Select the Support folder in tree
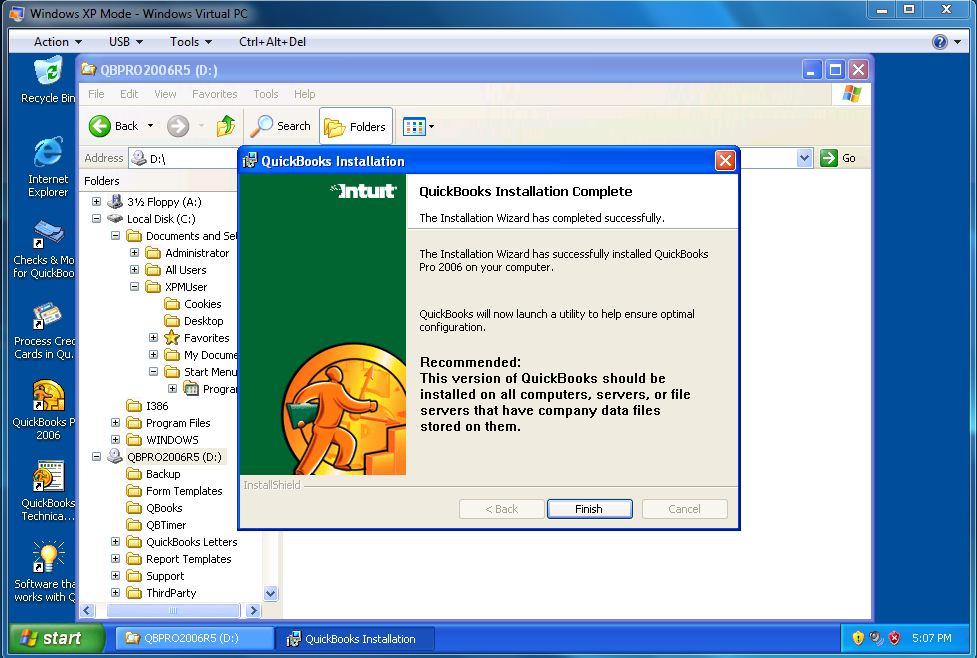 coord(155,576)
